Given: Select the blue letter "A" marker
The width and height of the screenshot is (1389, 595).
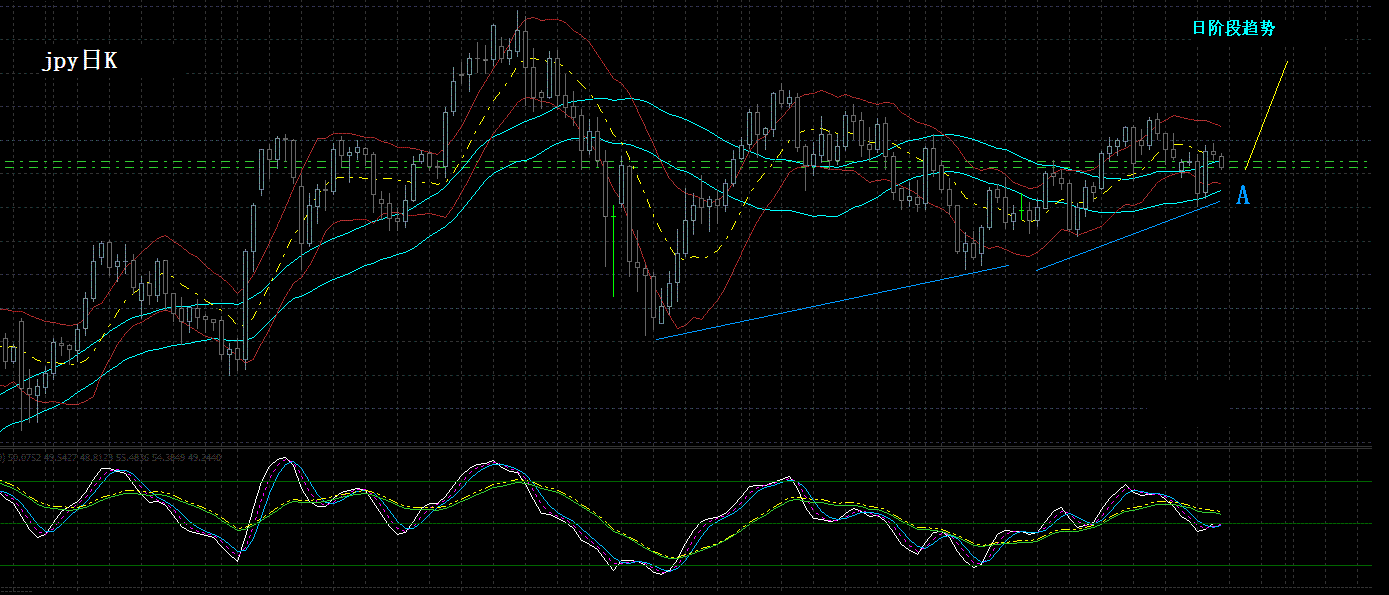Looking at the screenshot, I should tap(1243, 195).
